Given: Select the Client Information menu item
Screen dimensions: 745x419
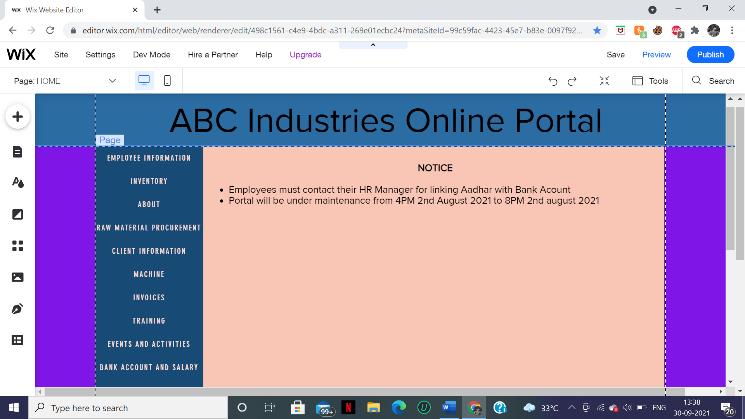Looking at the screenshot, I should (x=149, y=251).
